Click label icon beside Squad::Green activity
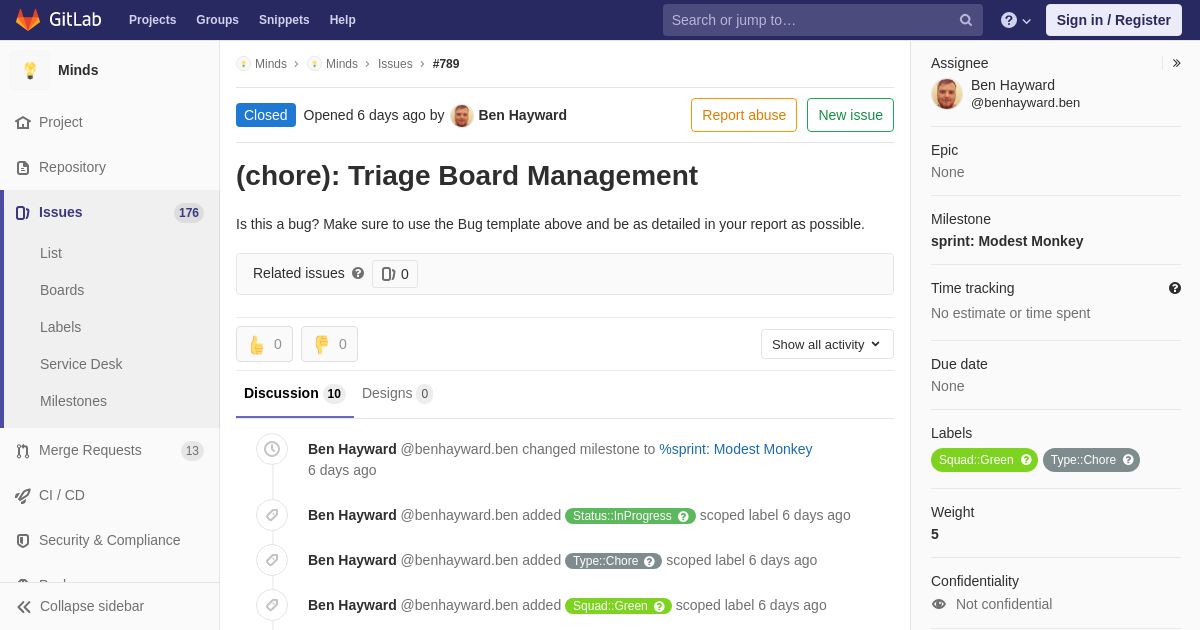Image resolution: width=1200 pixels, height=630 pixels. pos(272,605)
